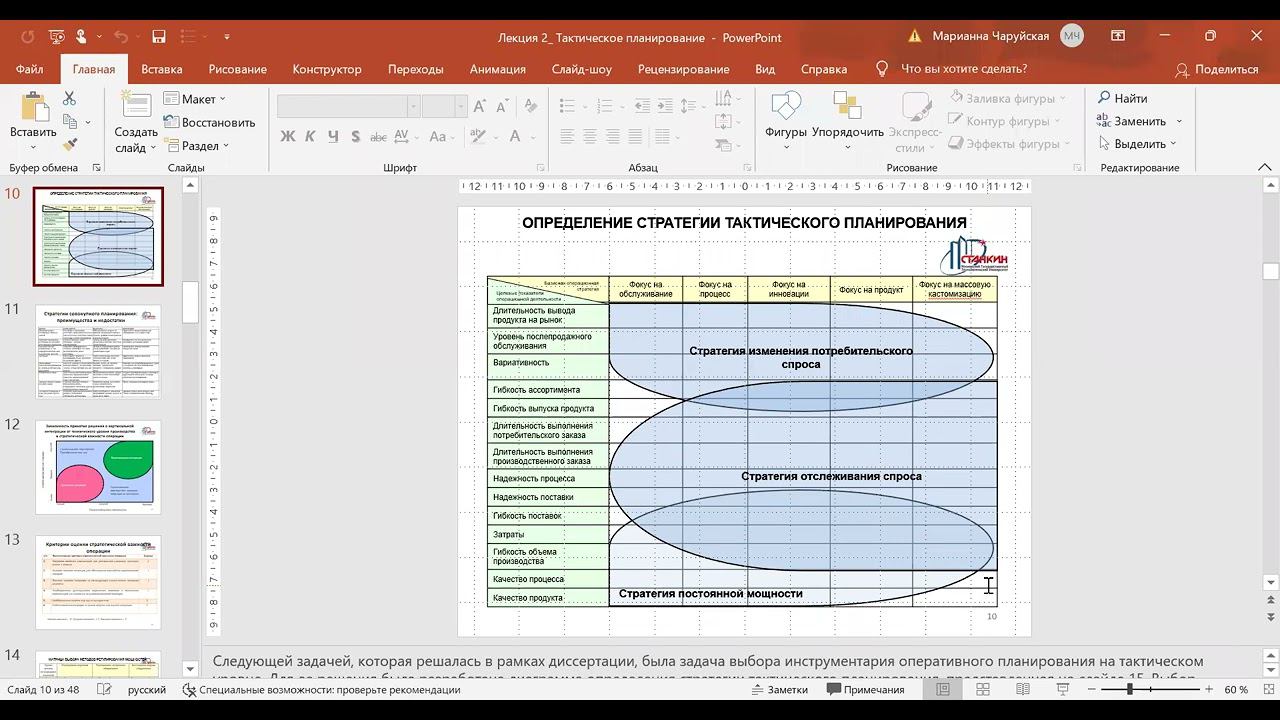The height and width of the screenshot is (720, 1280).
Task: Toggle Underline (Ч) formatting
Action: (332, 136)
